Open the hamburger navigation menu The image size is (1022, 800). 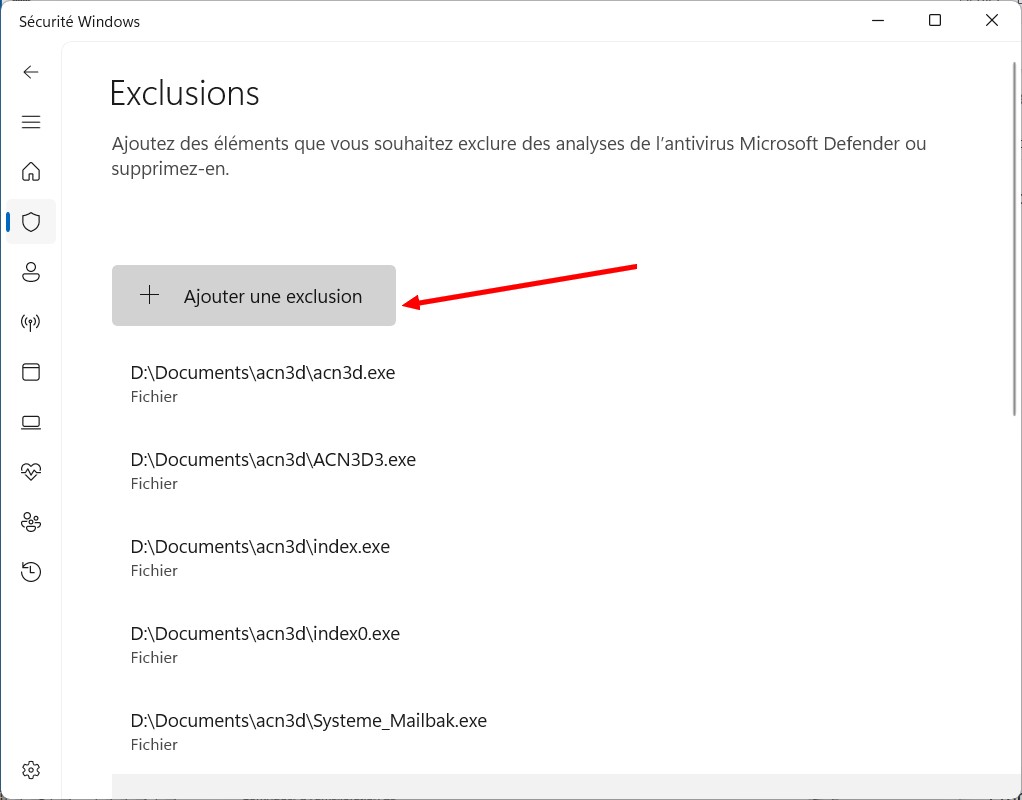click(31, 122)
